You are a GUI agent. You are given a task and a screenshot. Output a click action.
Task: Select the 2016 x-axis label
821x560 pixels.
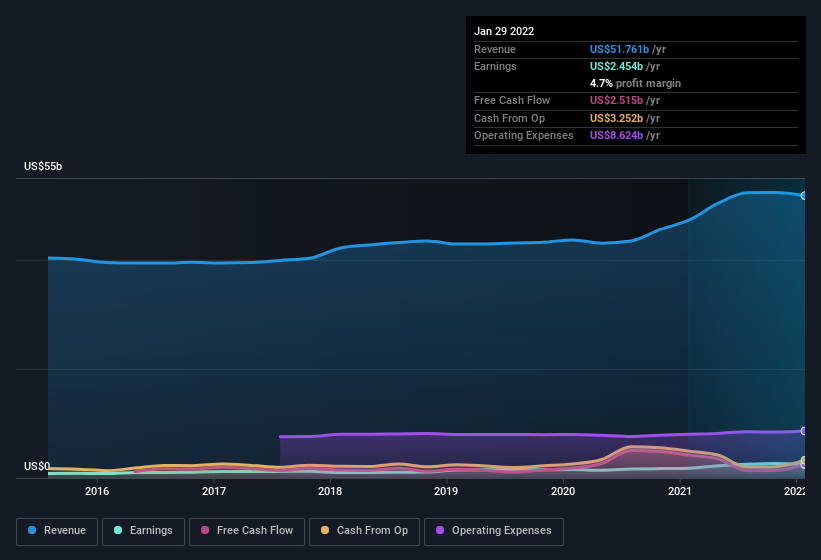pos(97,491)
